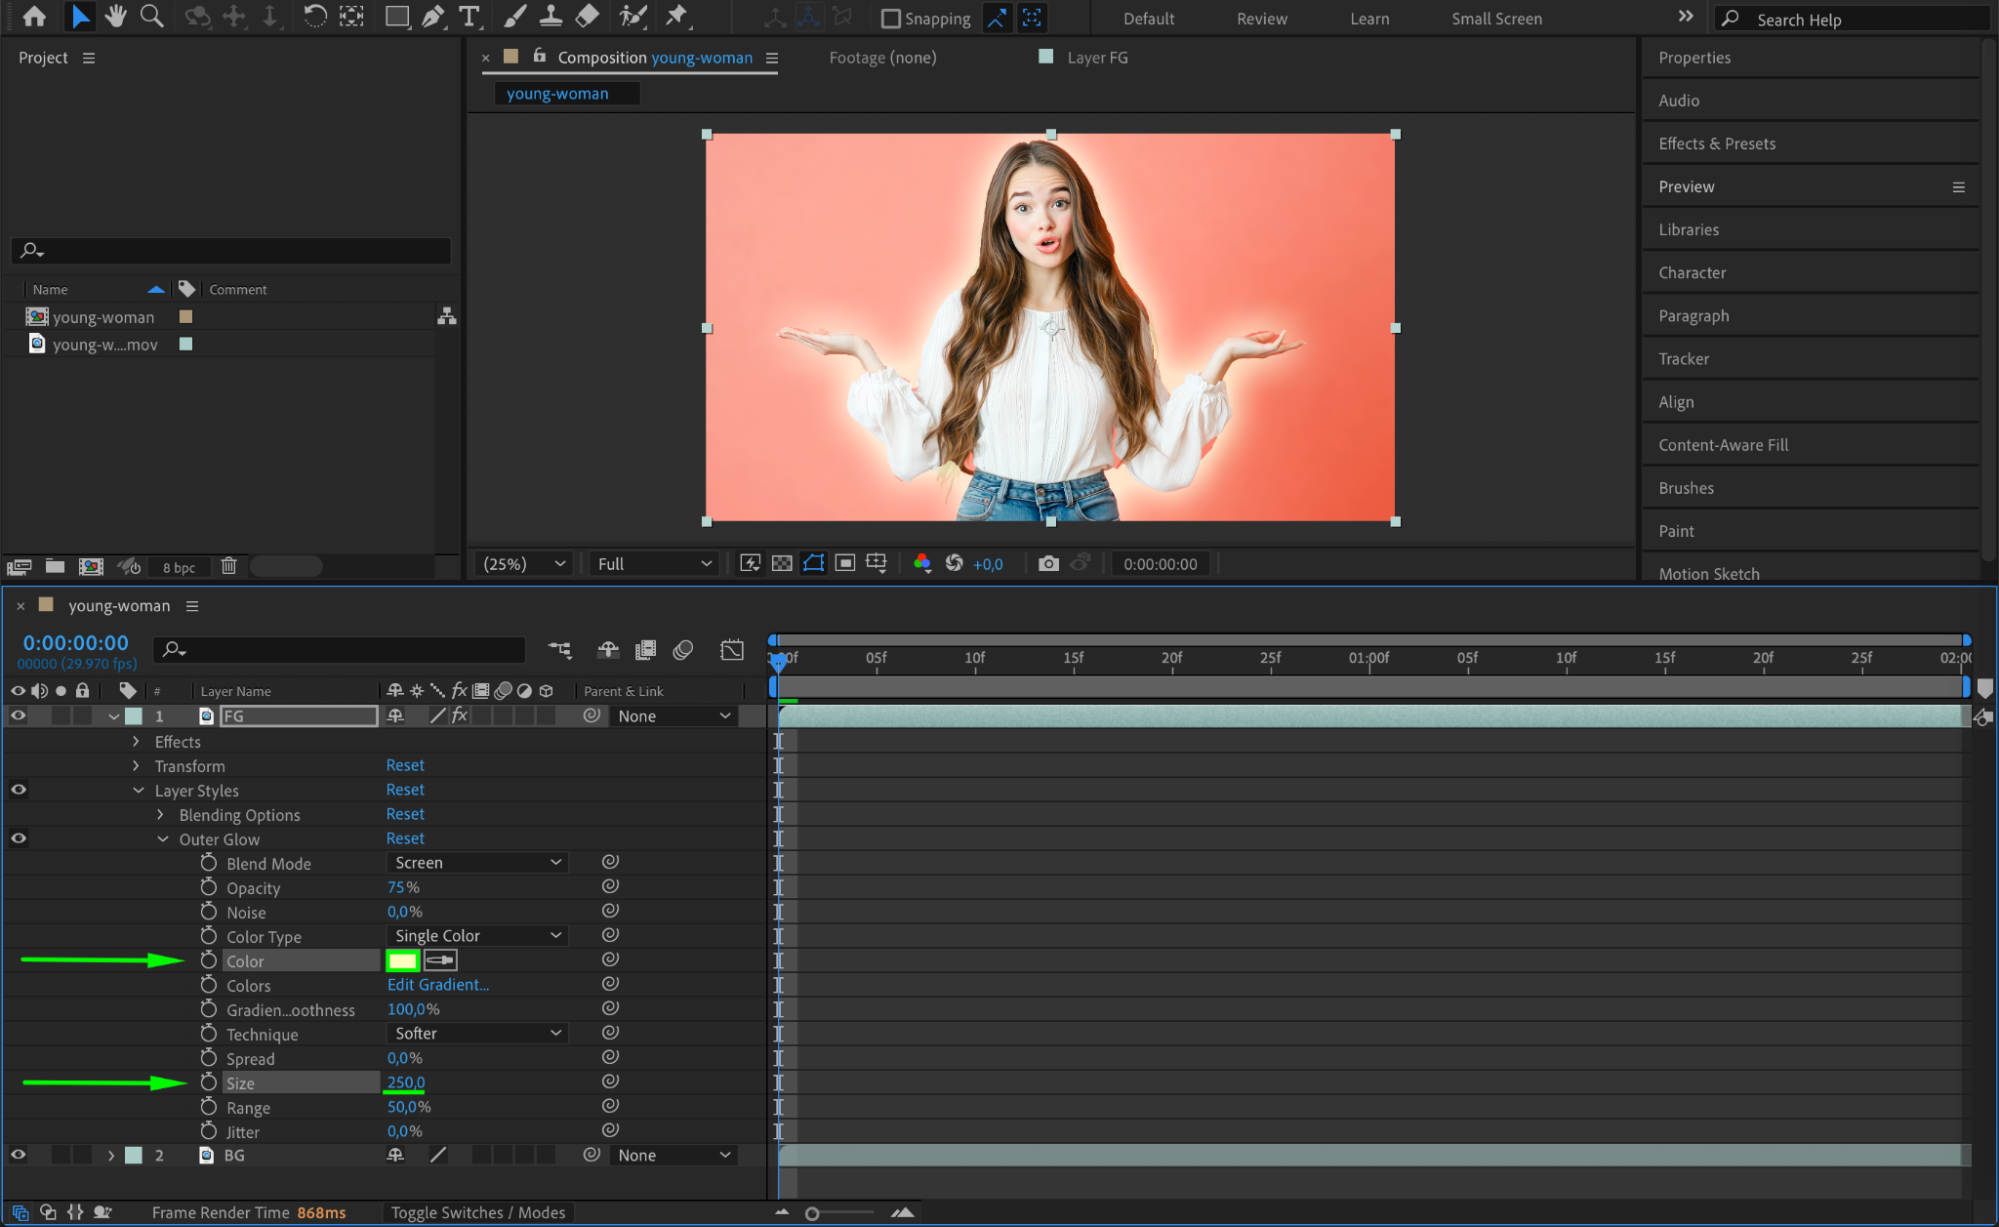1999x1227 pixels.
Task: Enable the Snapping checkbox
Action: point(890,19)
